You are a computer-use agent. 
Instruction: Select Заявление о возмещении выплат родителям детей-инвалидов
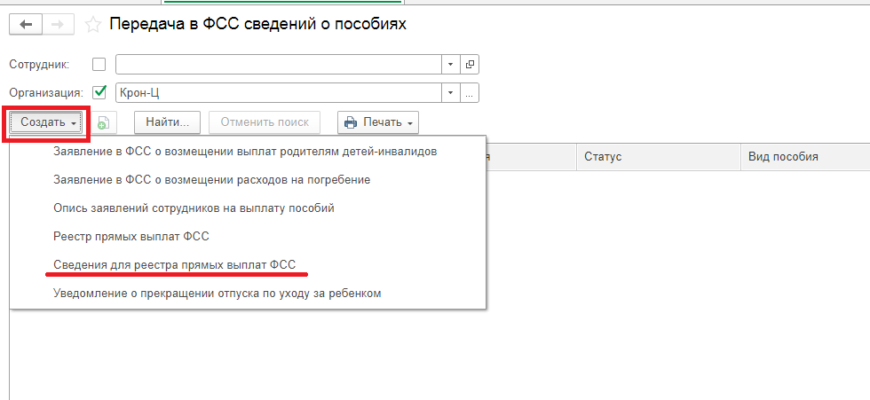pos(247,151)
